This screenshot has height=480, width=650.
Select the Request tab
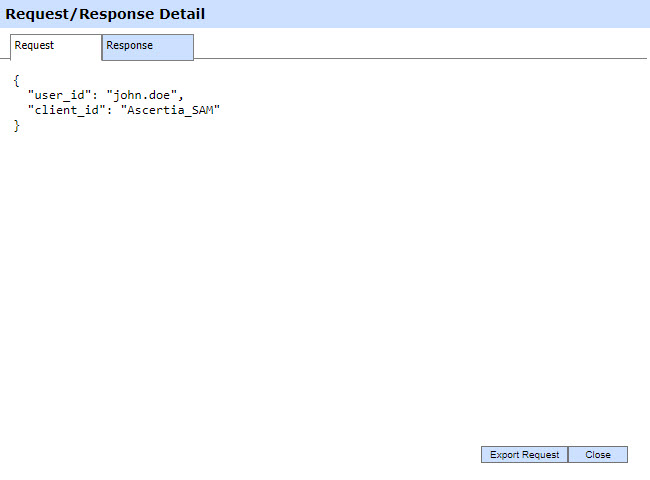pyautogui.click(x=55, y=46)
